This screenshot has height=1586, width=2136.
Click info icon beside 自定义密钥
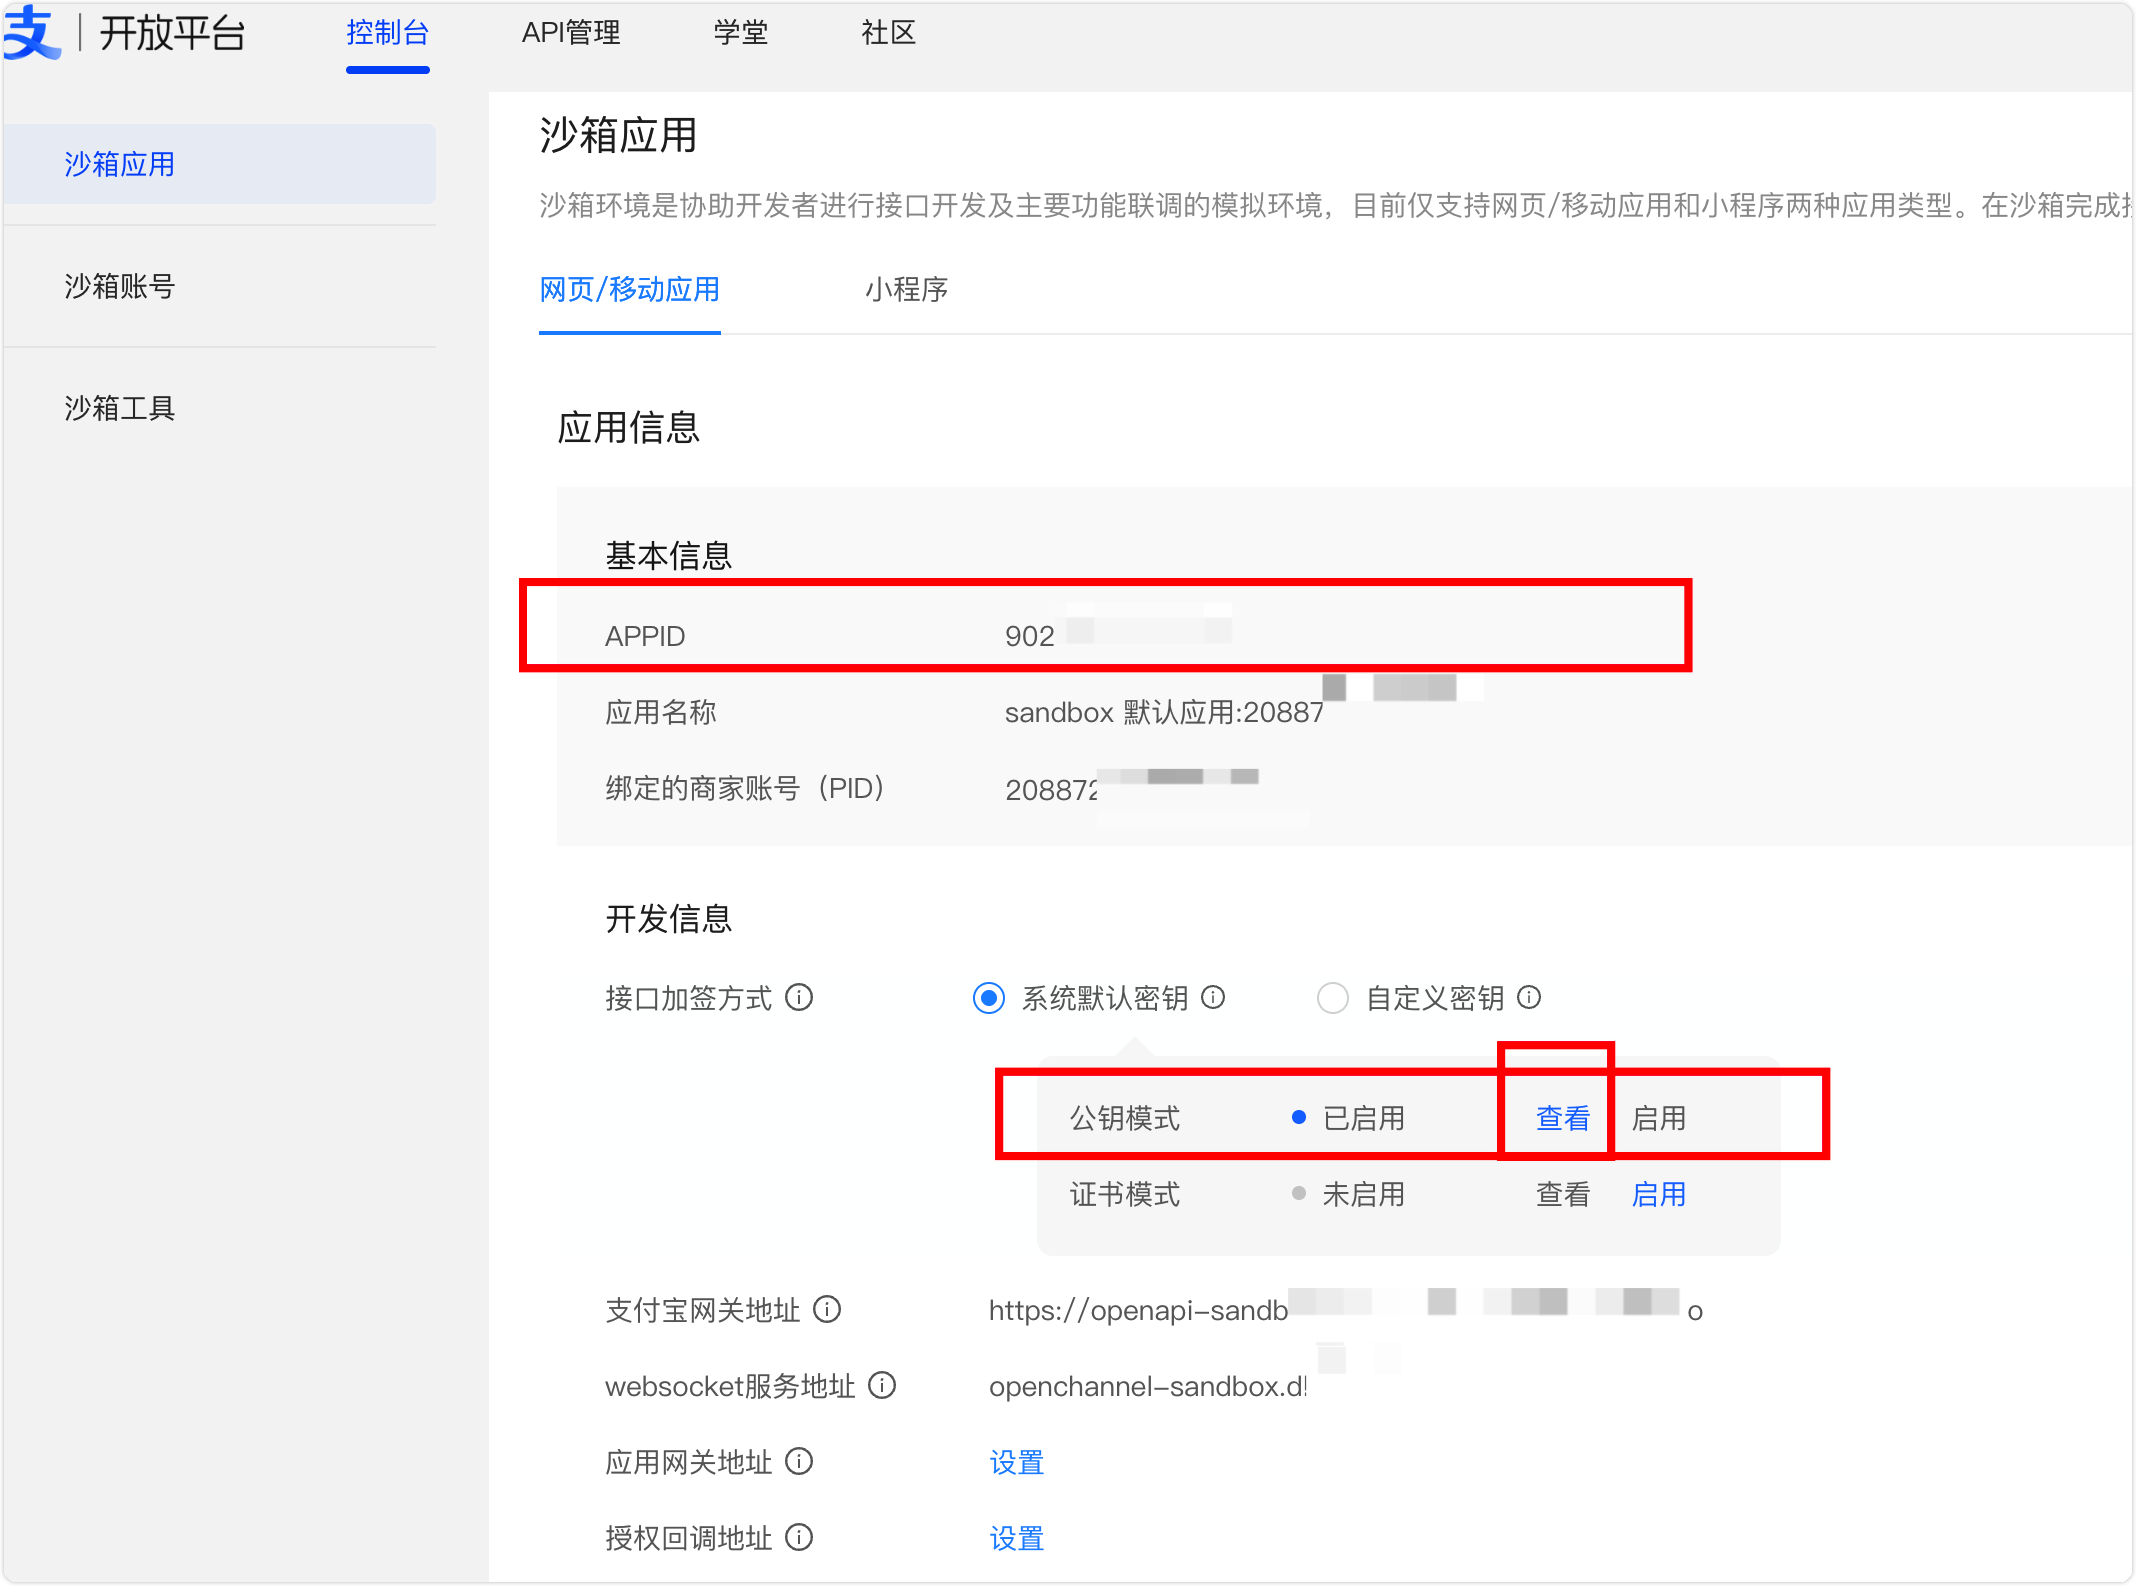coord(1529,997)
